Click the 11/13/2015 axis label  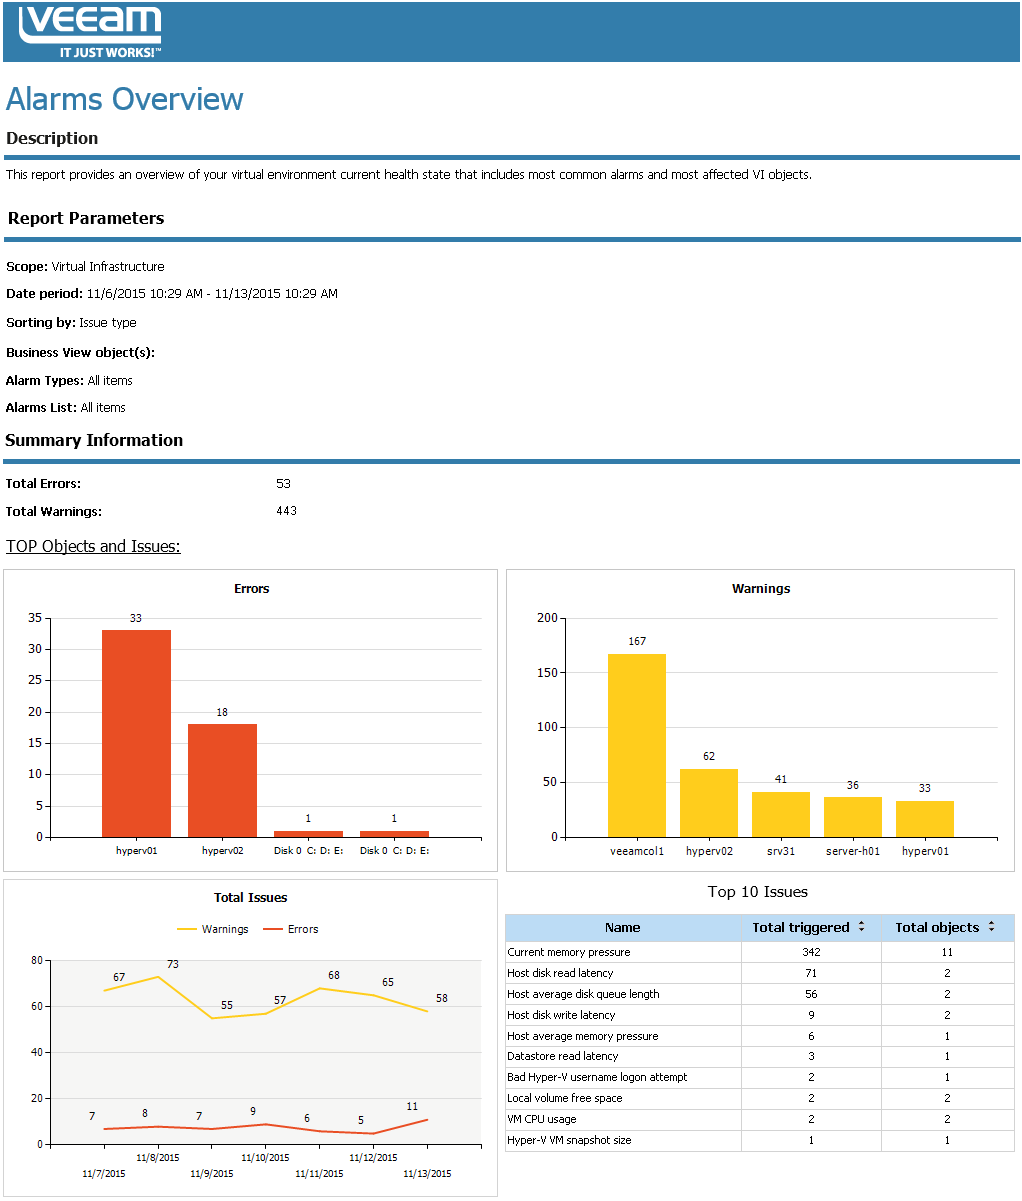(x=427, y=1174)
